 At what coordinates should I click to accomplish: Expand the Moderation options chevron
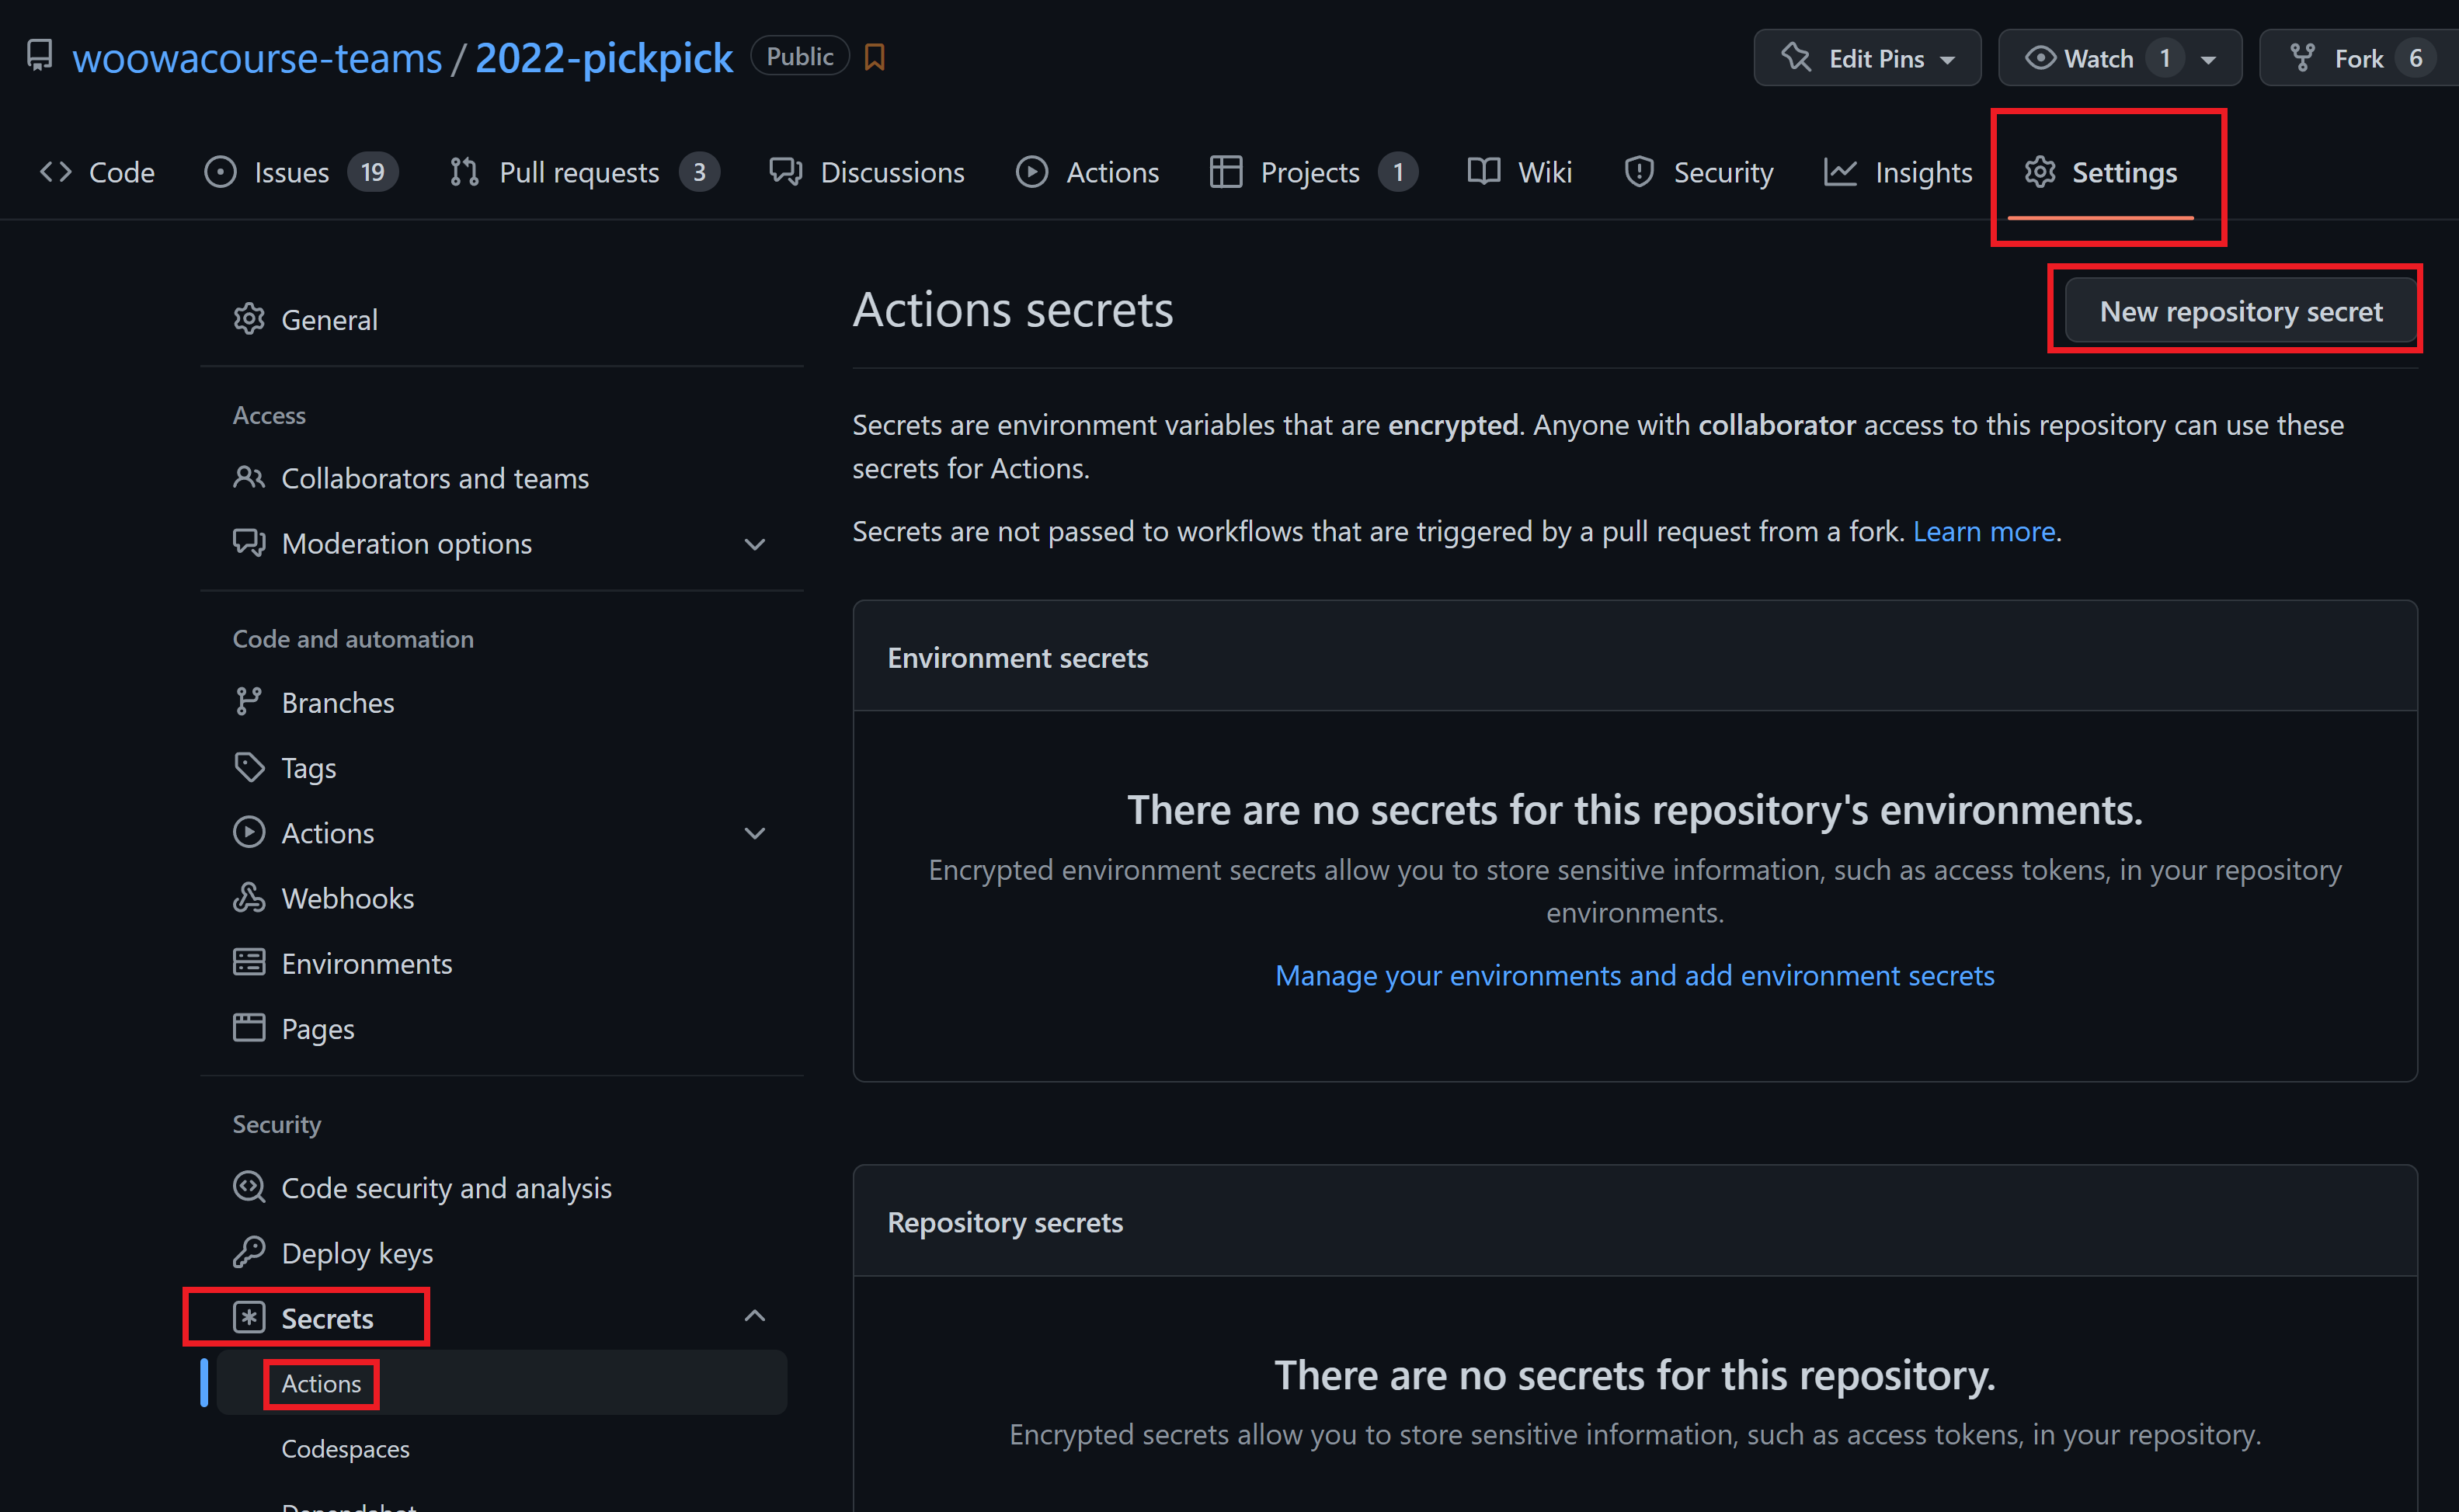pos(755,544)
